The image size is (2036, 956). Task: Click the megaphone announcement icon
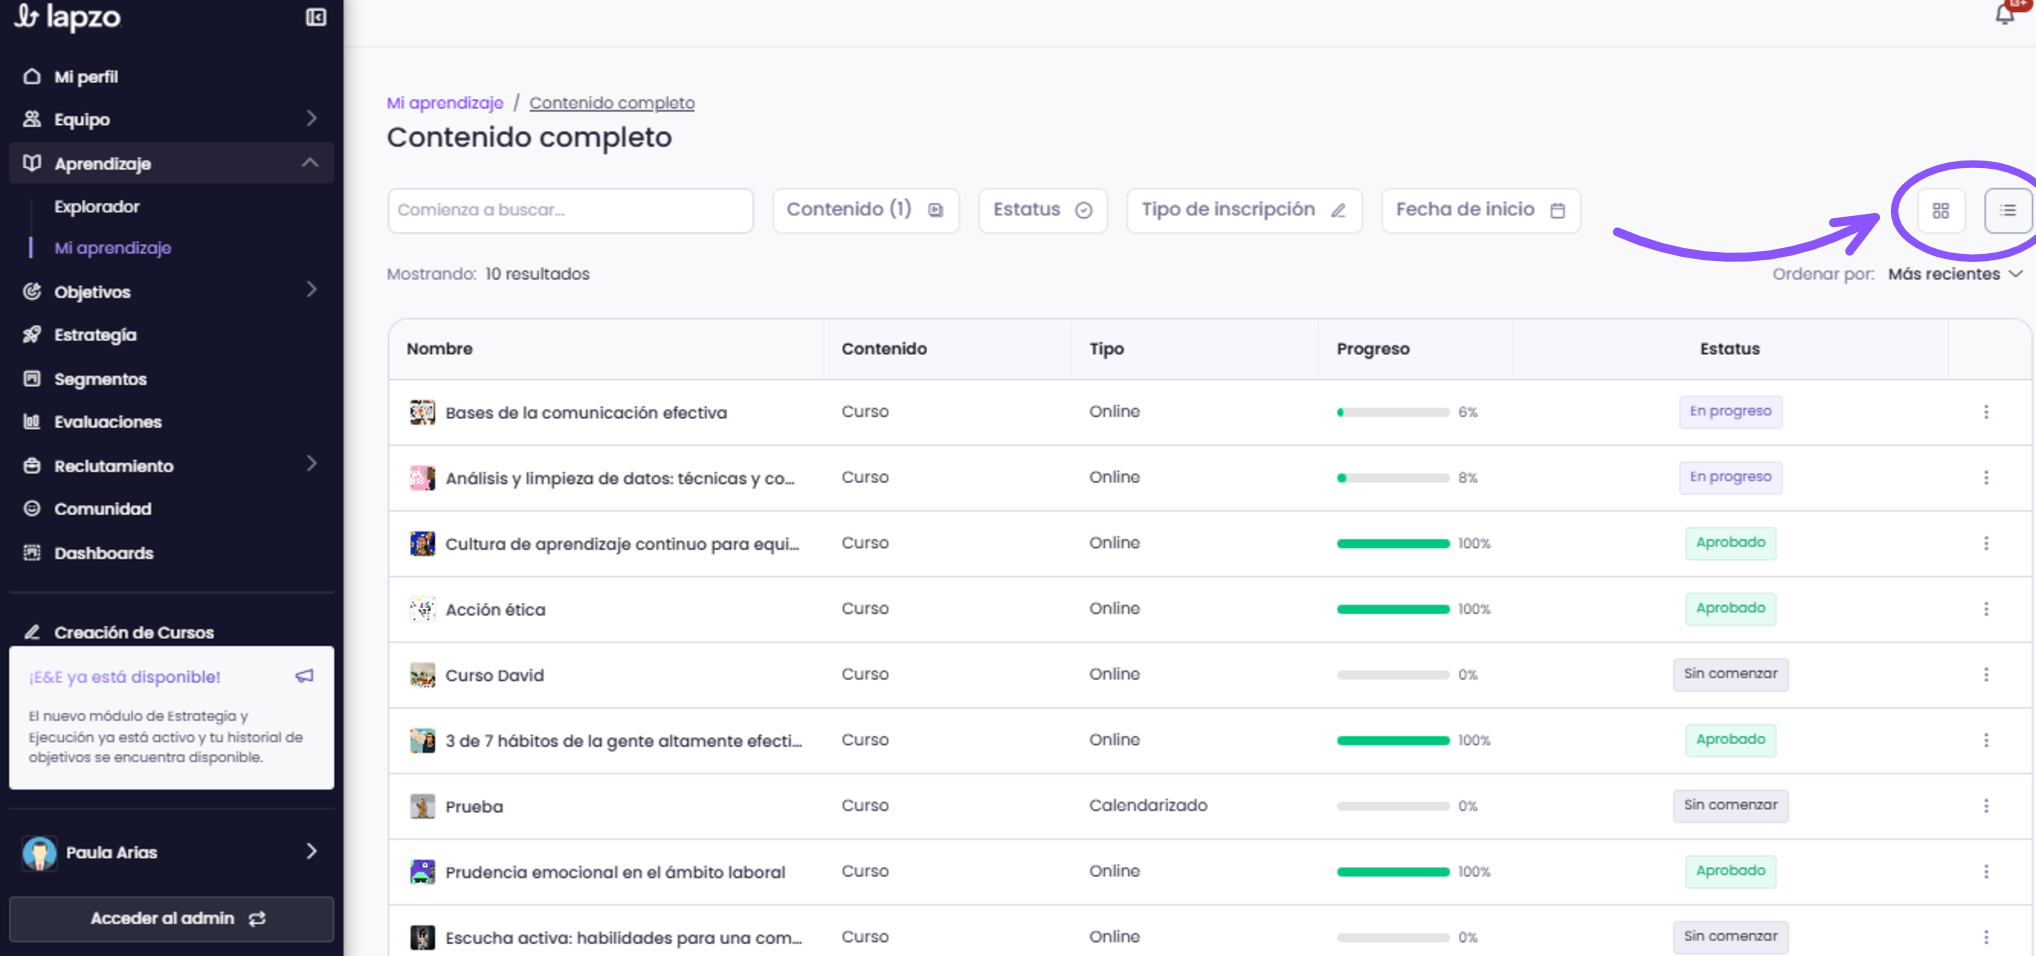(x=305, y=676)
